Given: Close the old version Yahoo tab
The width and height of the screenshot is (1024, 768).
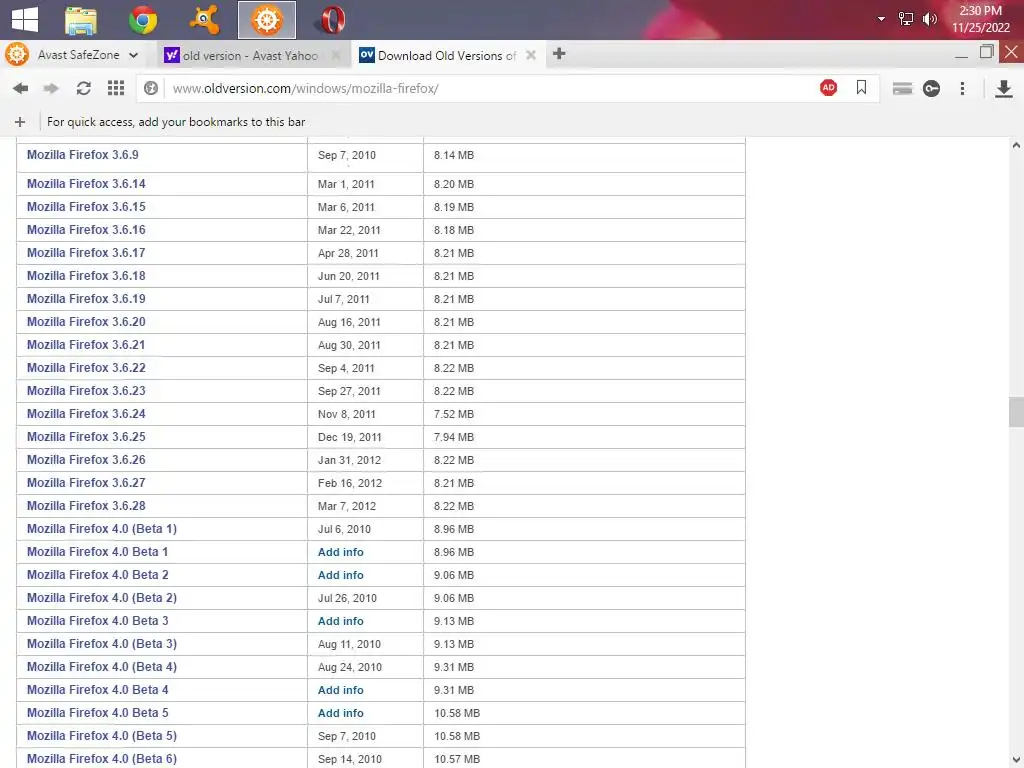Looking at the screenshot, I should click(x=336, y=55).
